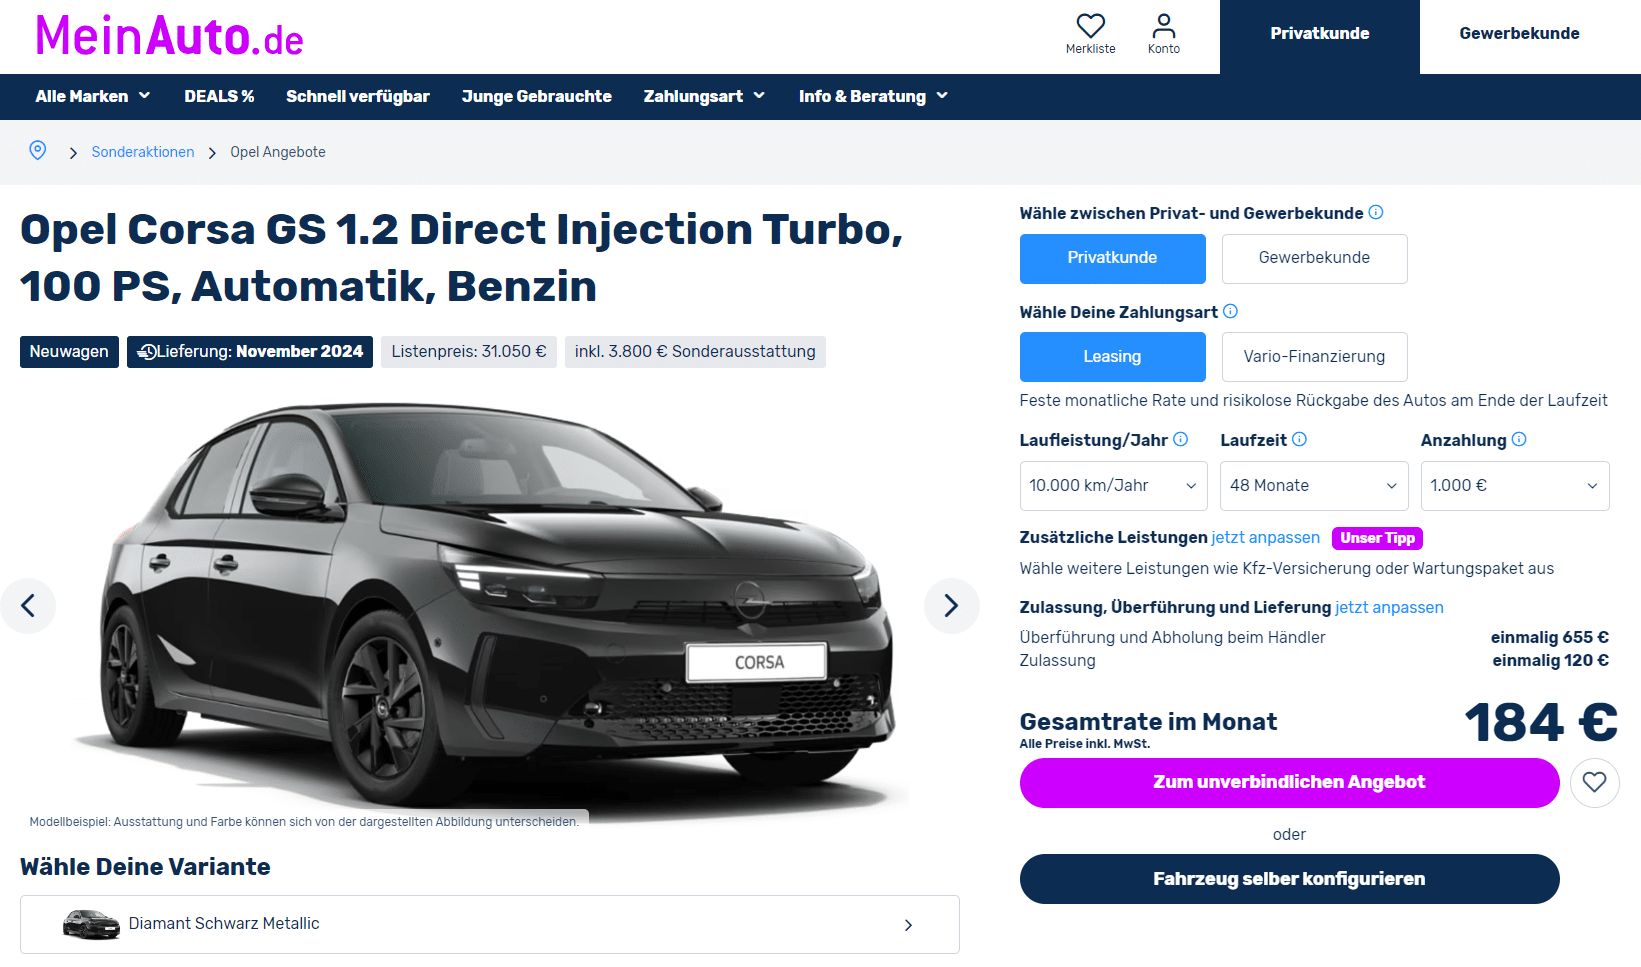Show info icon for Zahlungsart
This screenshot has height=967, width=1641.
(x=1231, y=311)
